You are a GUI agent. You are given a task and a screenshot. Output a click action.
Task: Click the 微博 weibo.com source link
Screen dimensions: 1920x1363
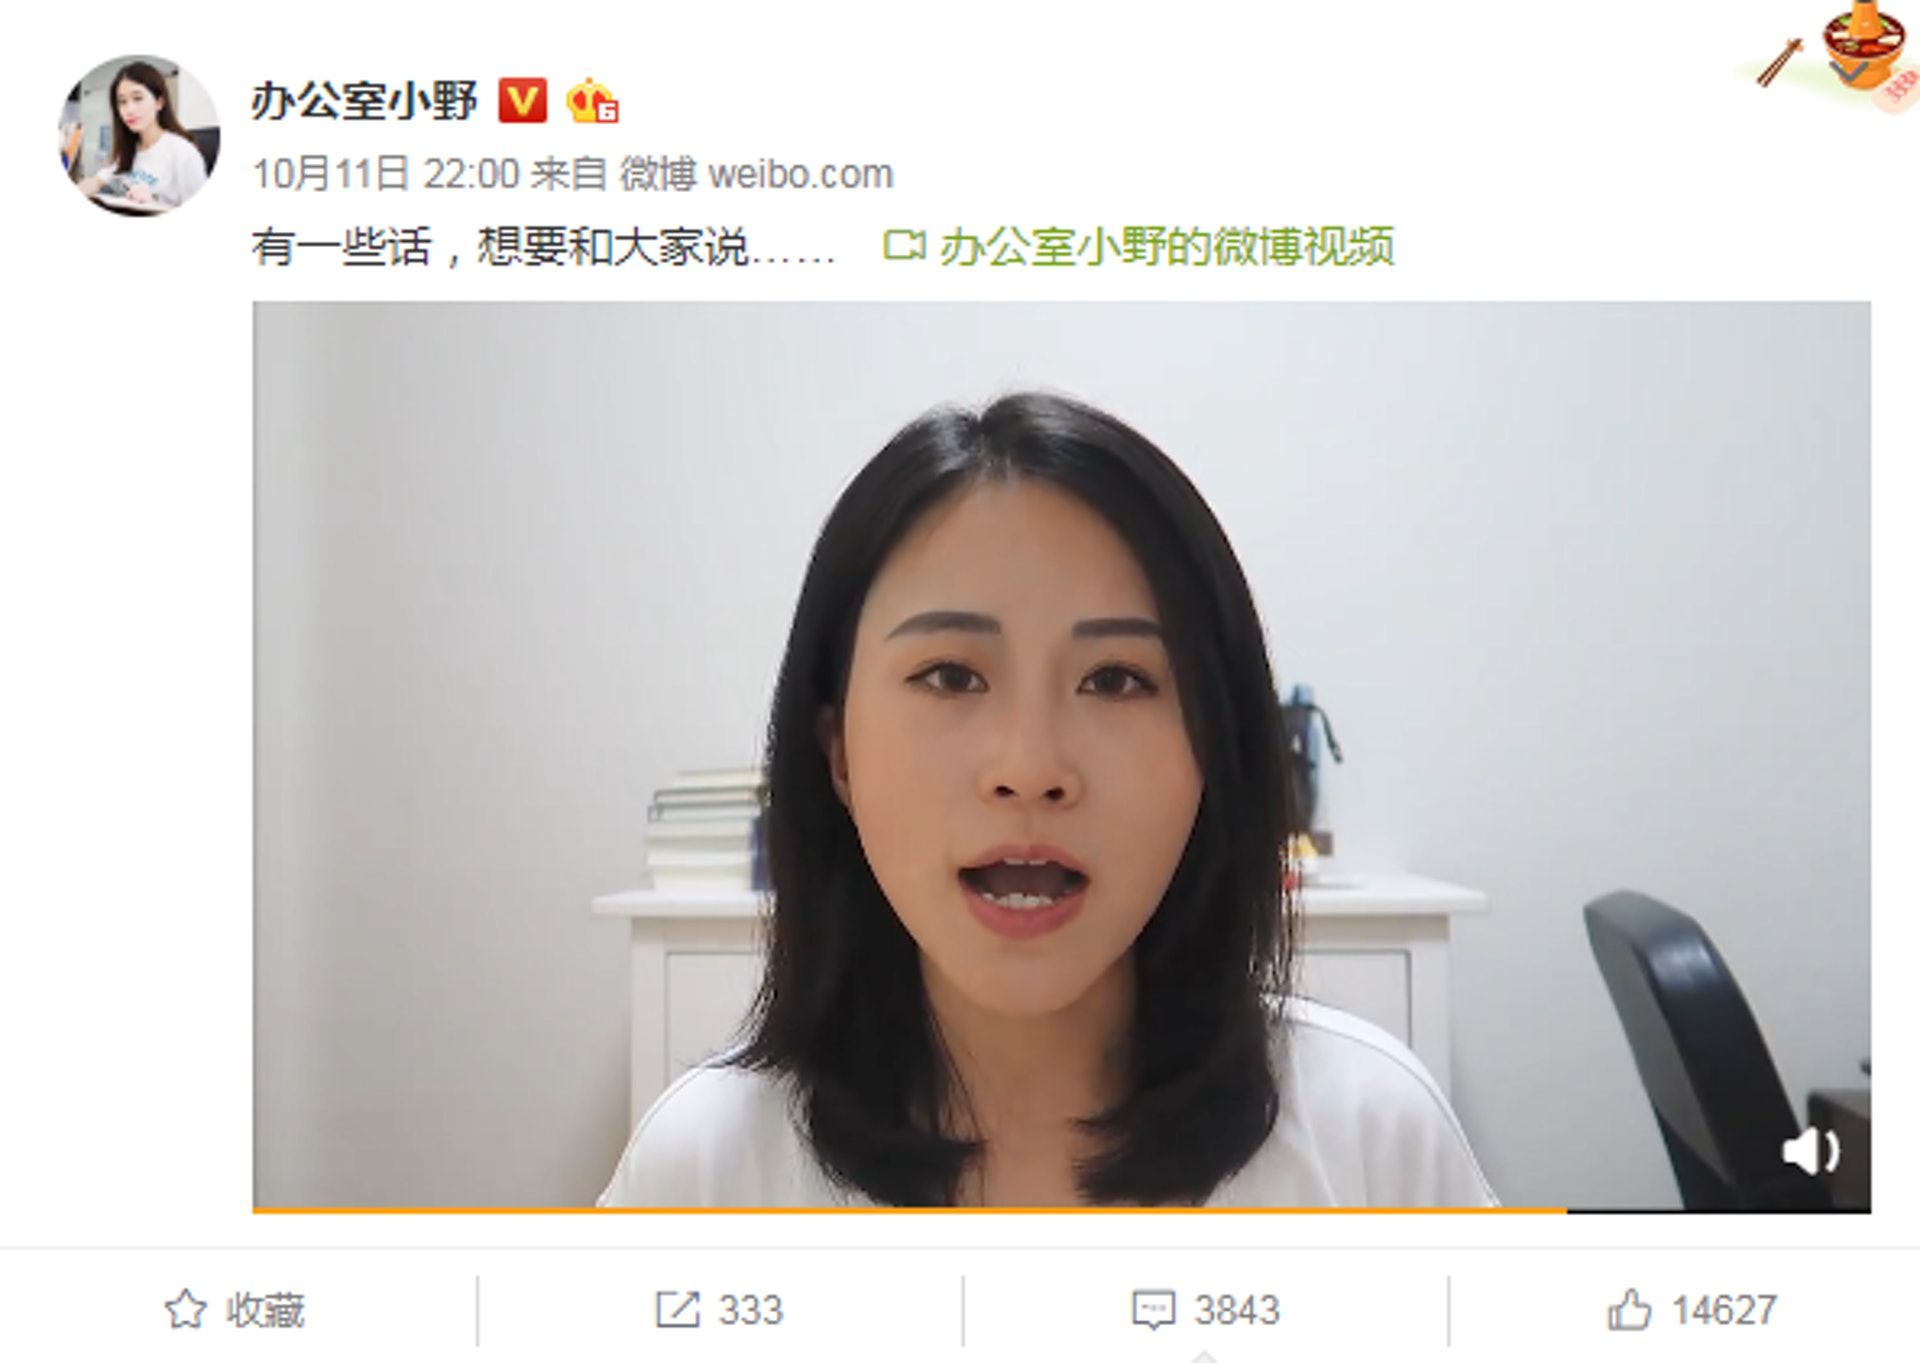(756, 174)
